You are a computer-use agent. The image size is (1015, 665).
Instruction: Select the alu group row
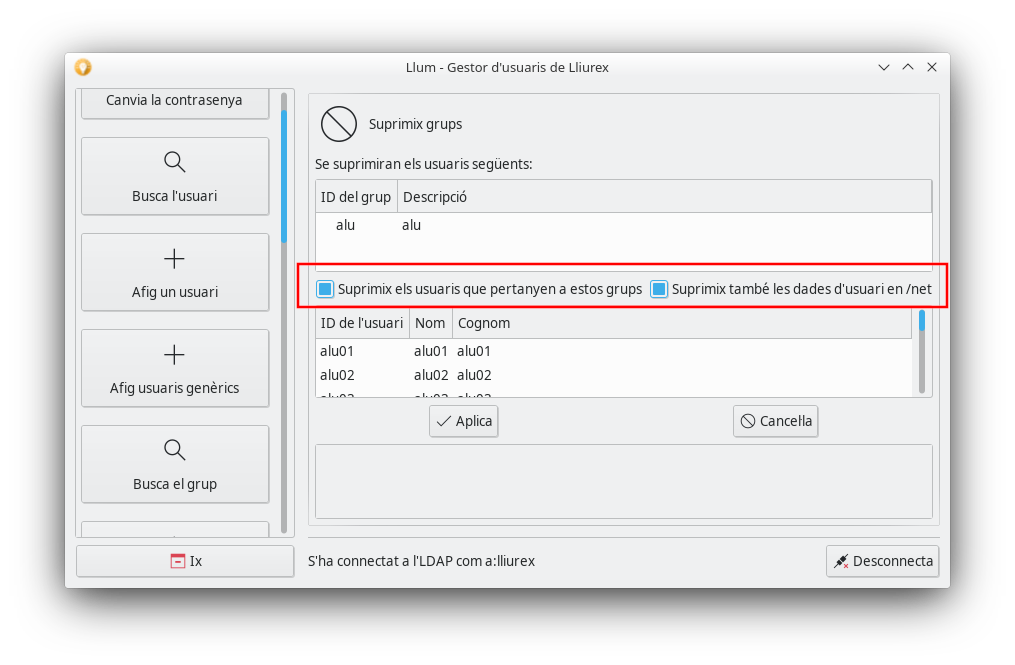point(346,226)
